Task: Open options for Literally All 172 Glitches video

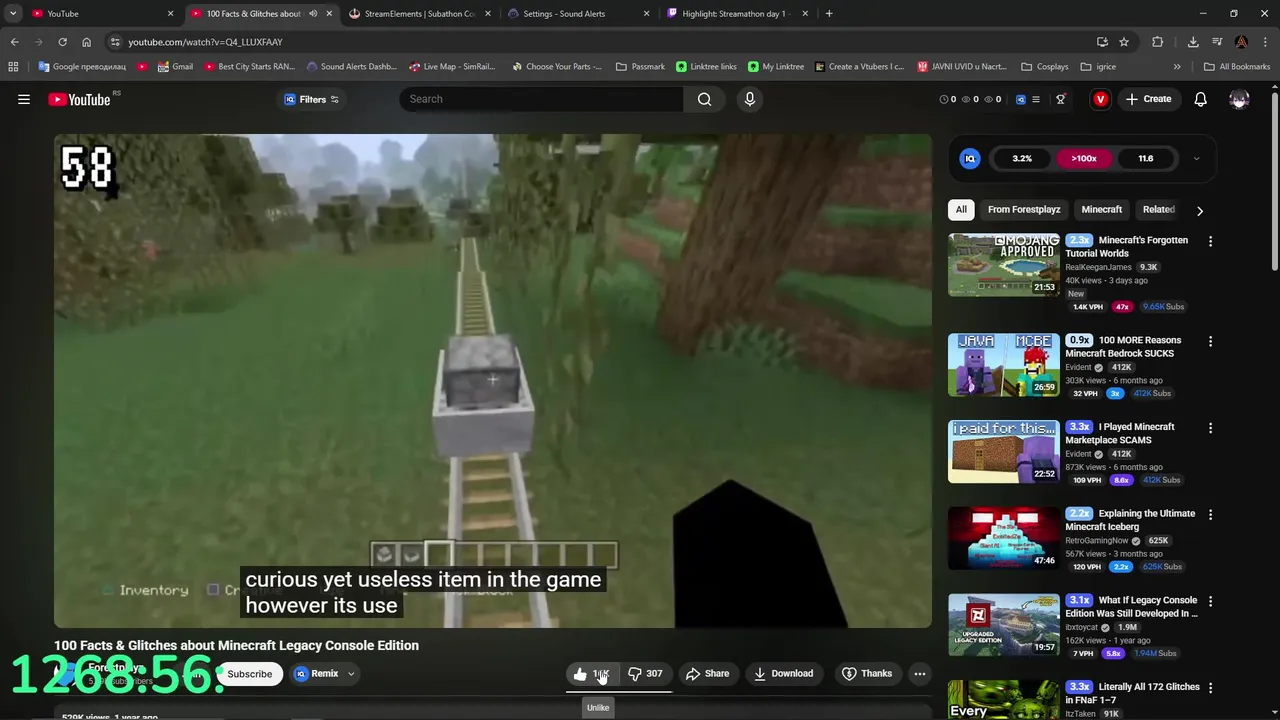Action: 1210,688
